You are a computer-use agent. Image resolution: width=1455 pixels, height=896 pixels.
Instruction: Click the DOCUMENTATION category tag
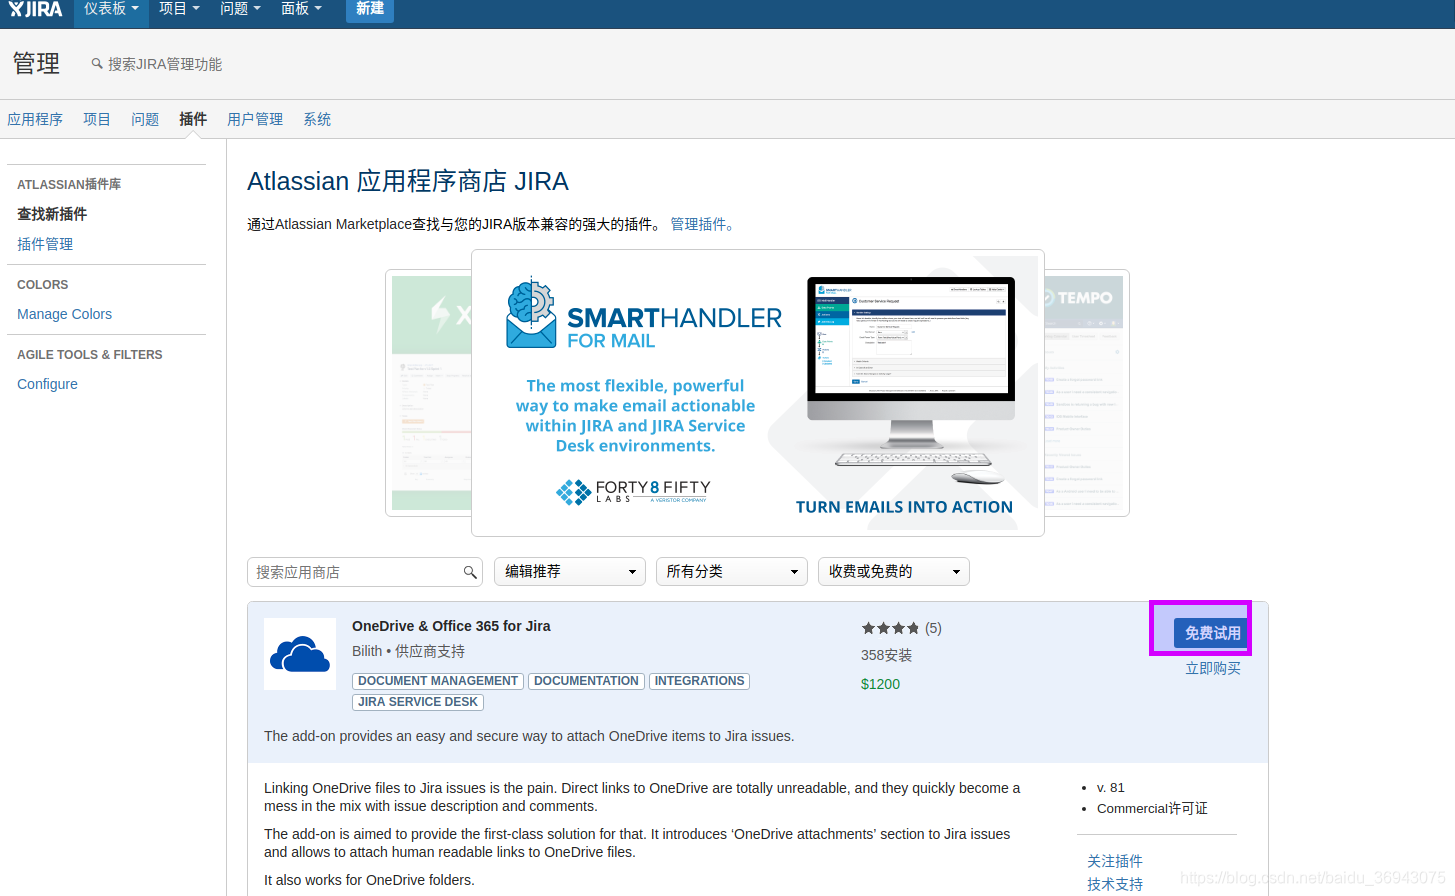tap(586, 681)
